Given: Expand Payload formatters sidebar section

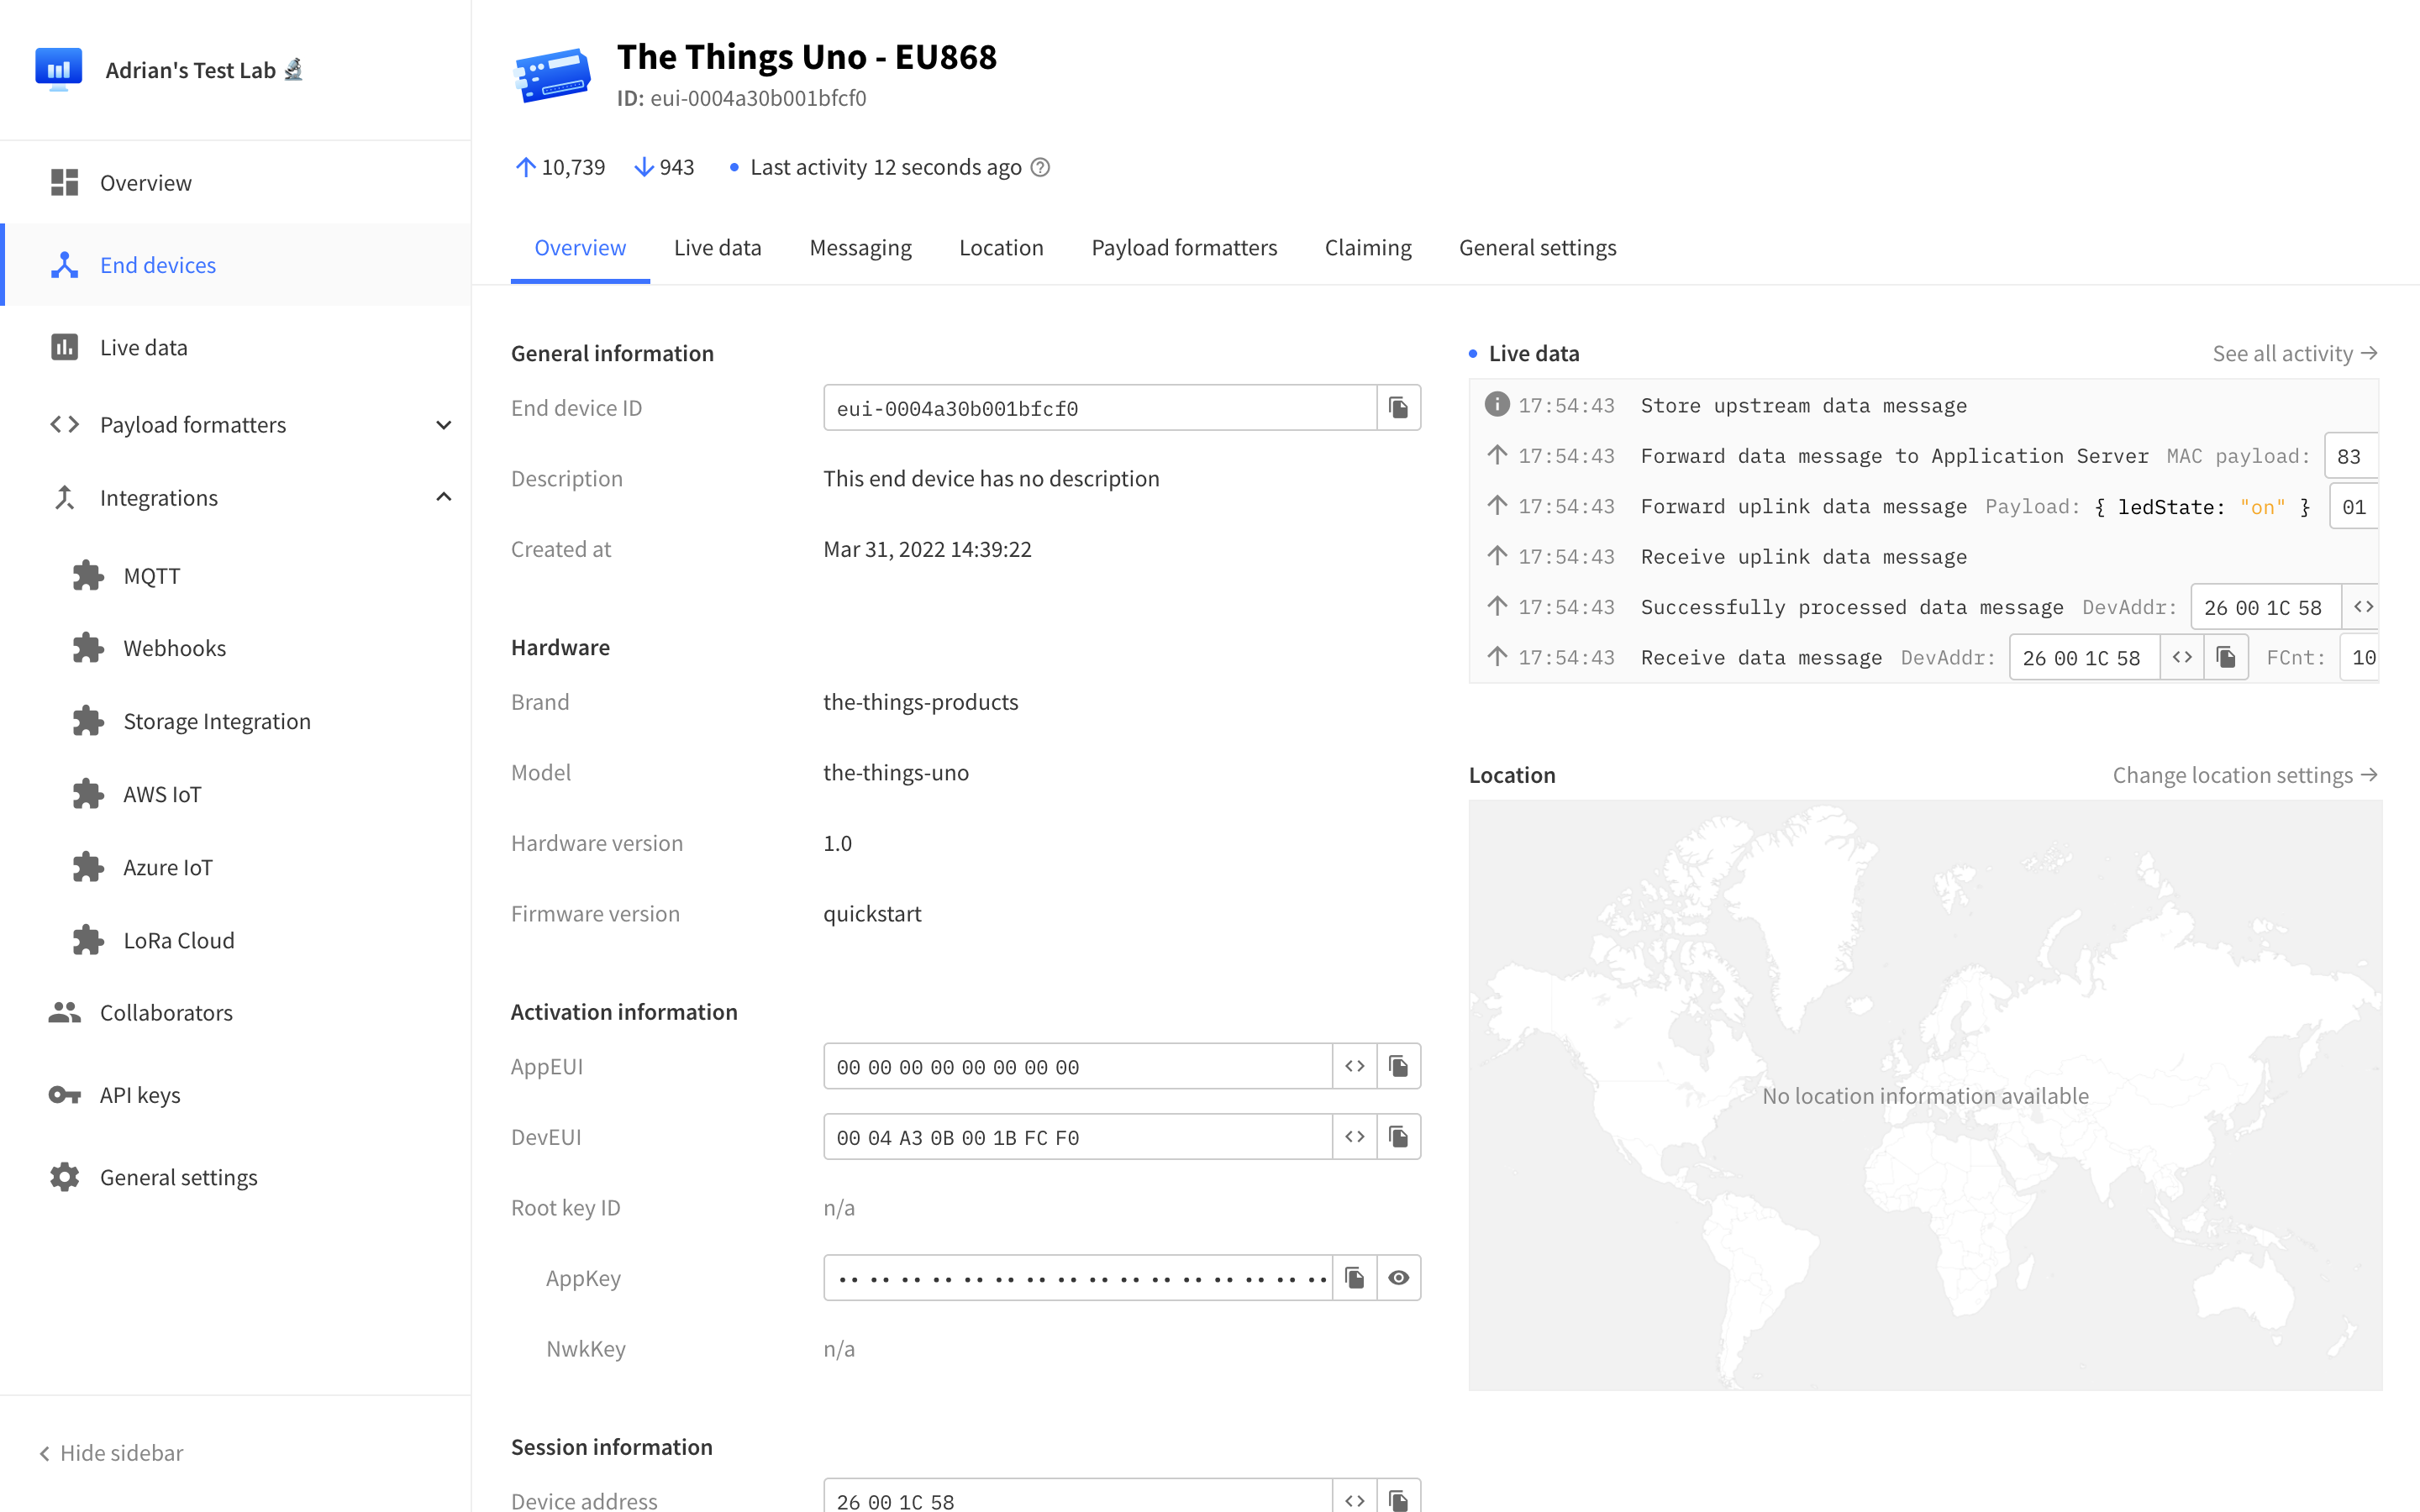Looking at the screenshot, I should 444,425.
